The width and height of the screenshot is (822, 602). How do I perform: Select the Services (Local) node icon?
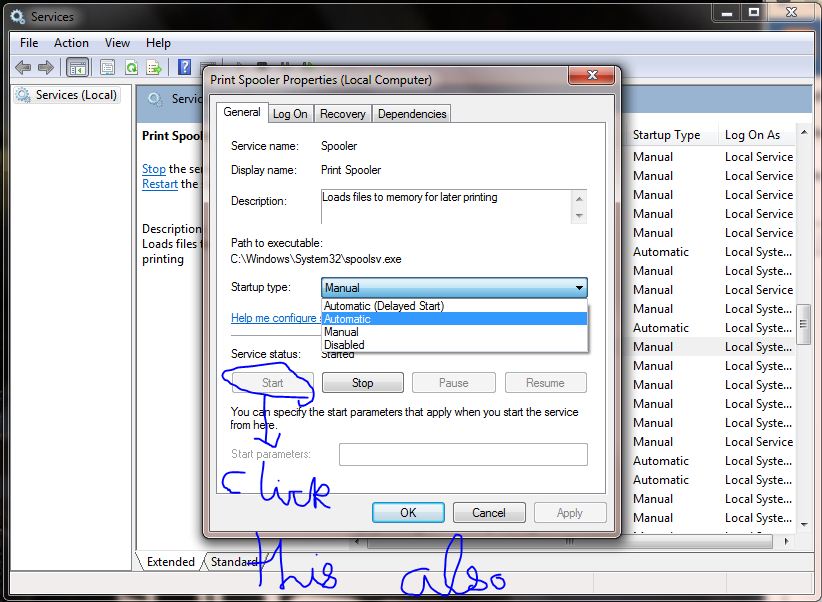[22, 95]
